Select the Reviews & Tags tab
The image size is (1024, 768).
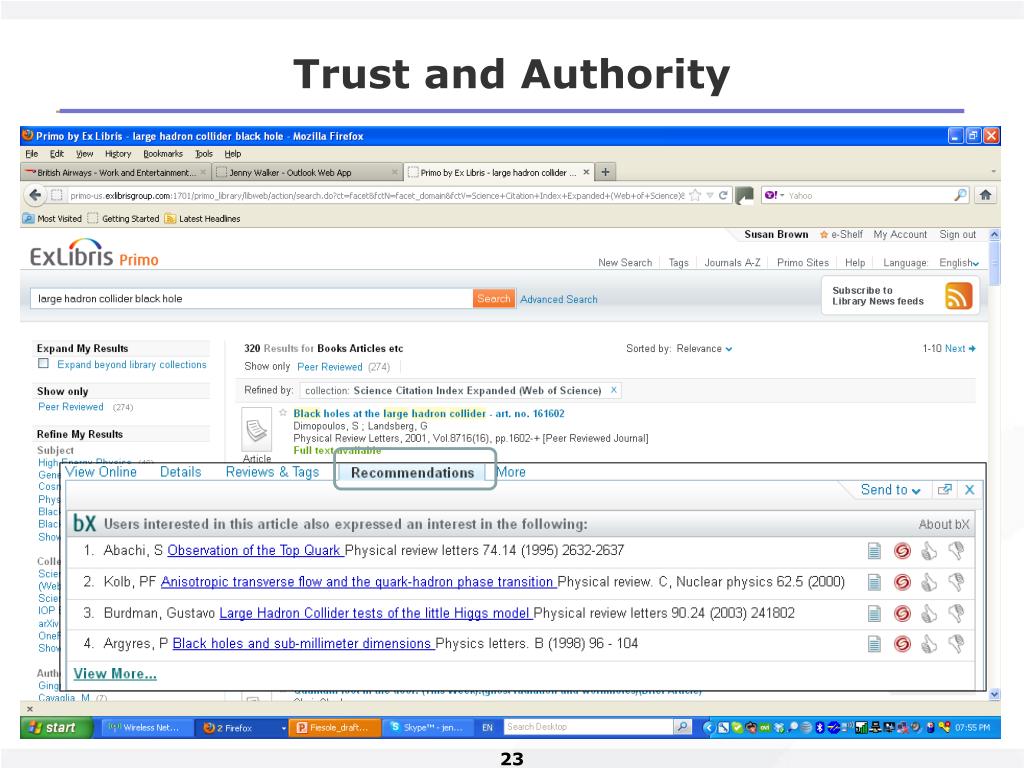pyautogui.click(x=272, y=472)
